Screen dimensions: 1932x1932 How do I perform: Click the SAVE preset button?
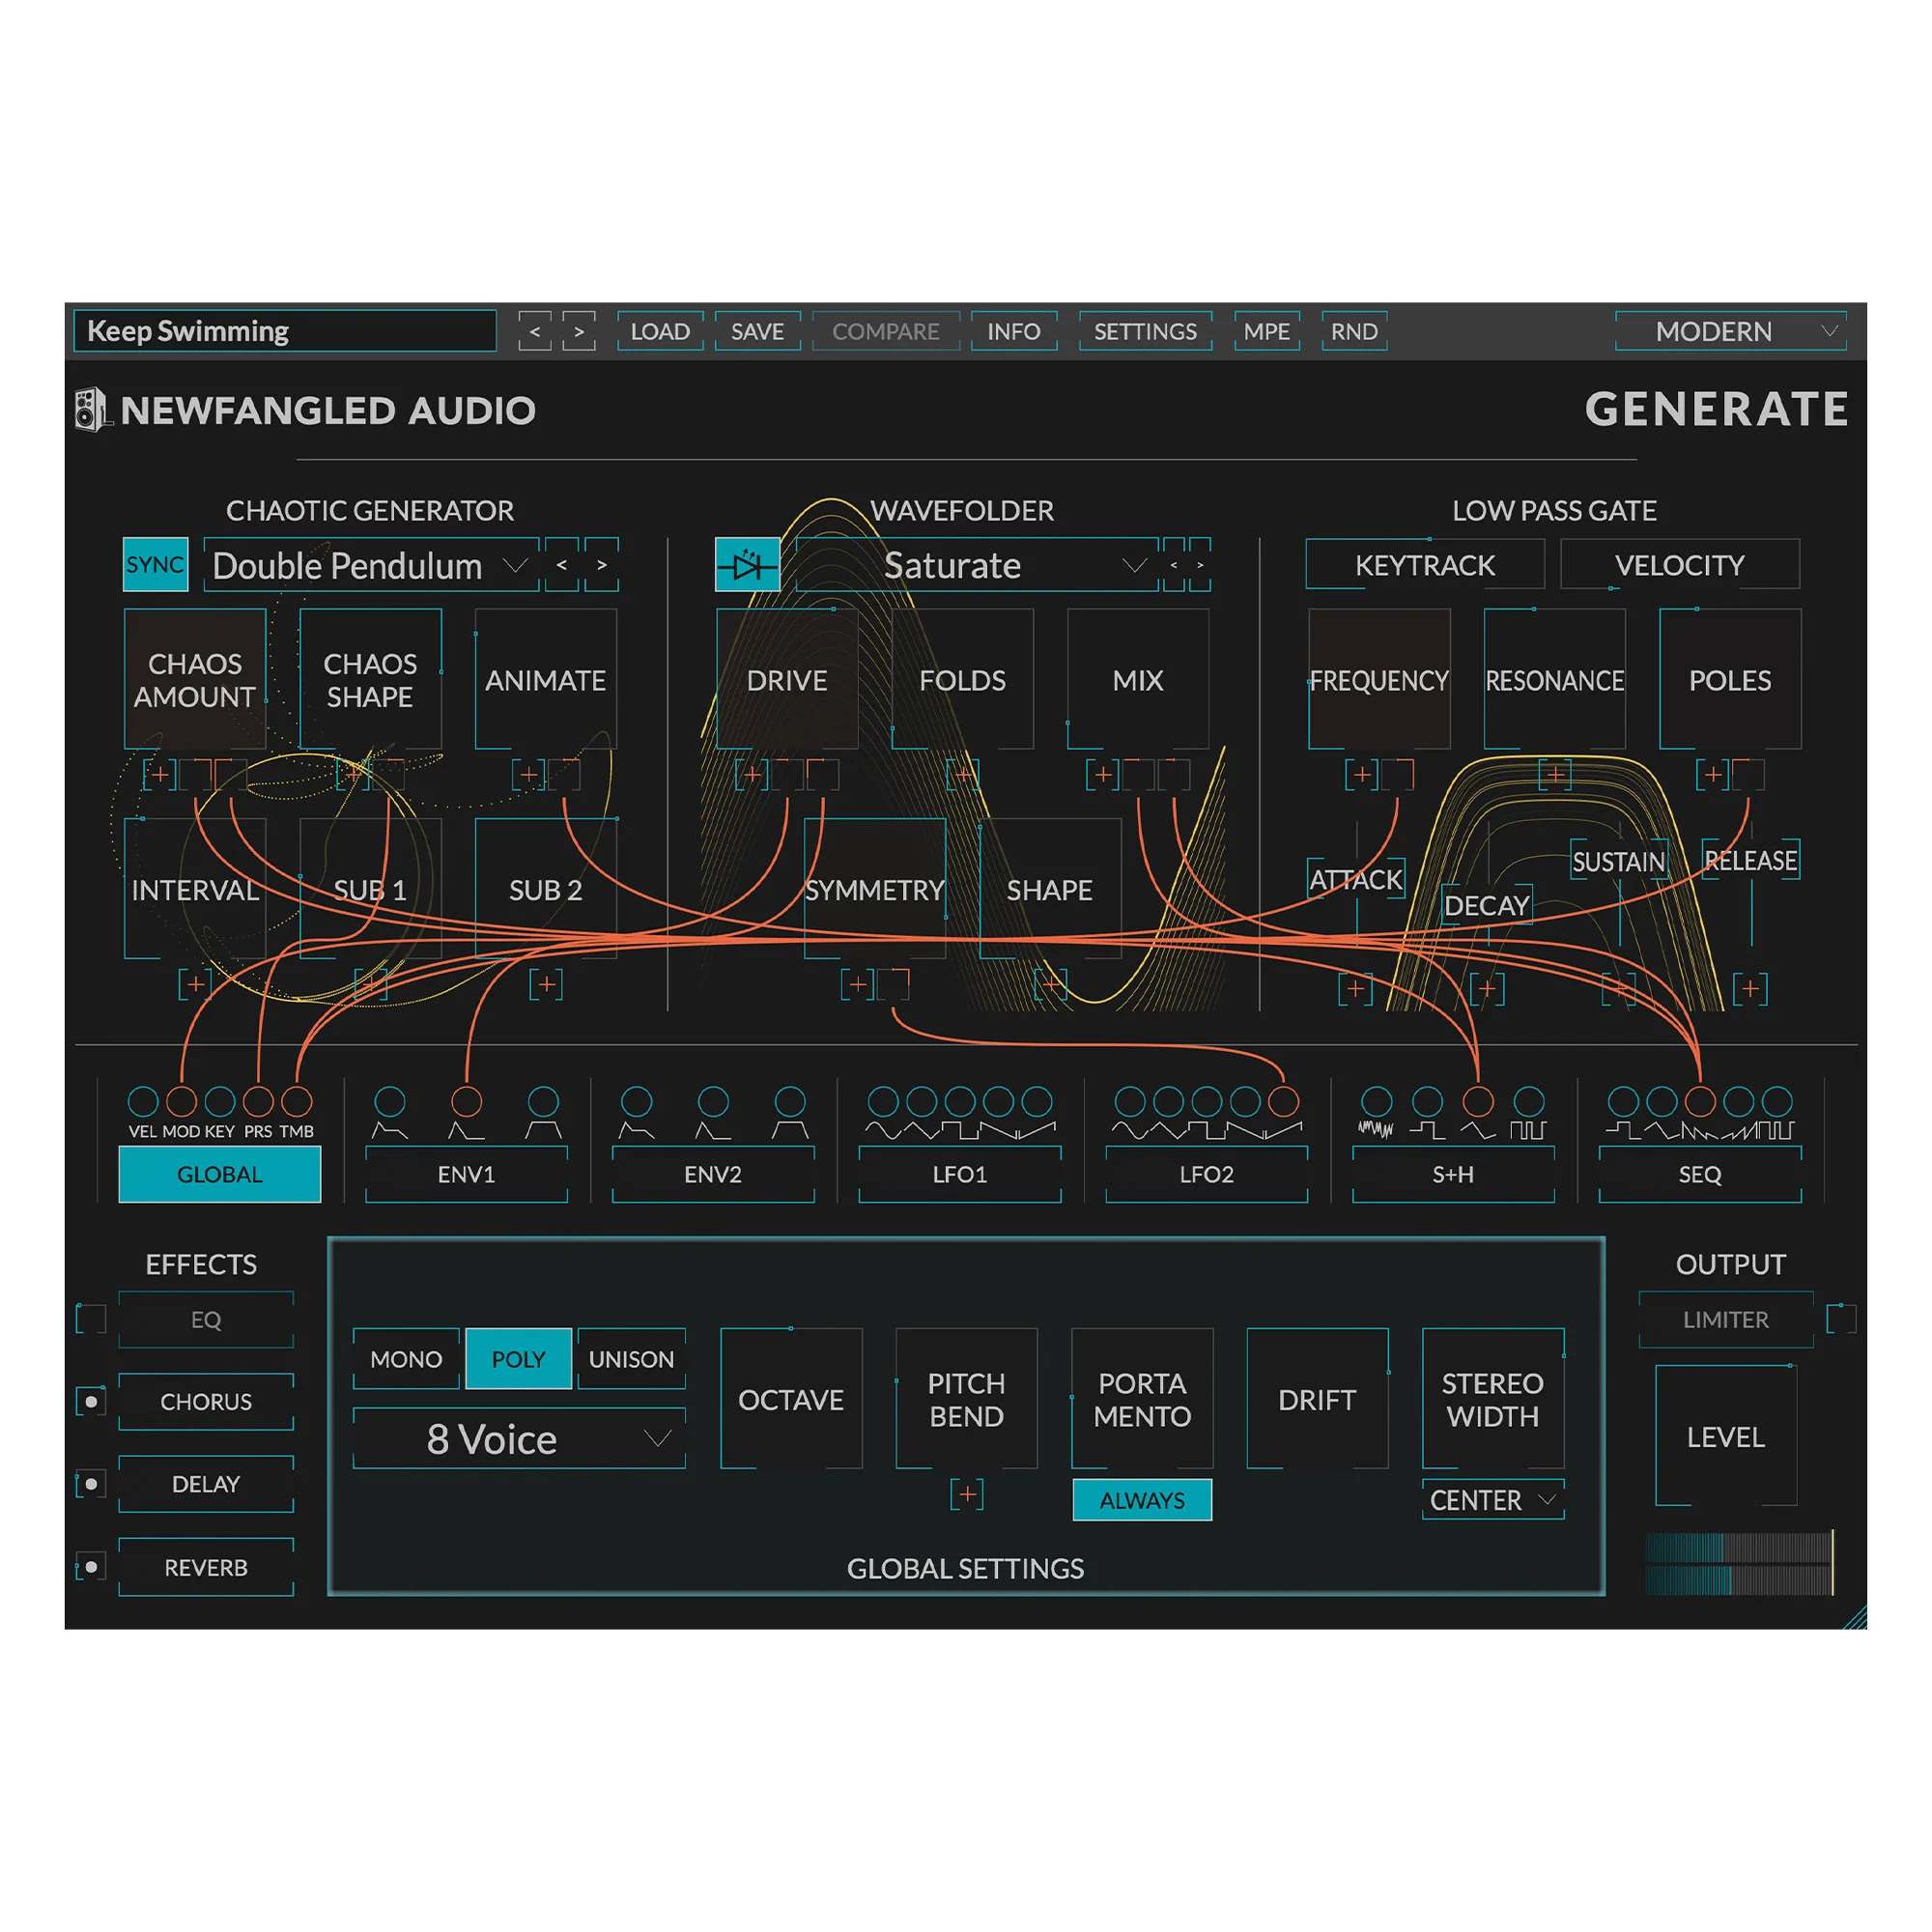[x=757, y=331]
